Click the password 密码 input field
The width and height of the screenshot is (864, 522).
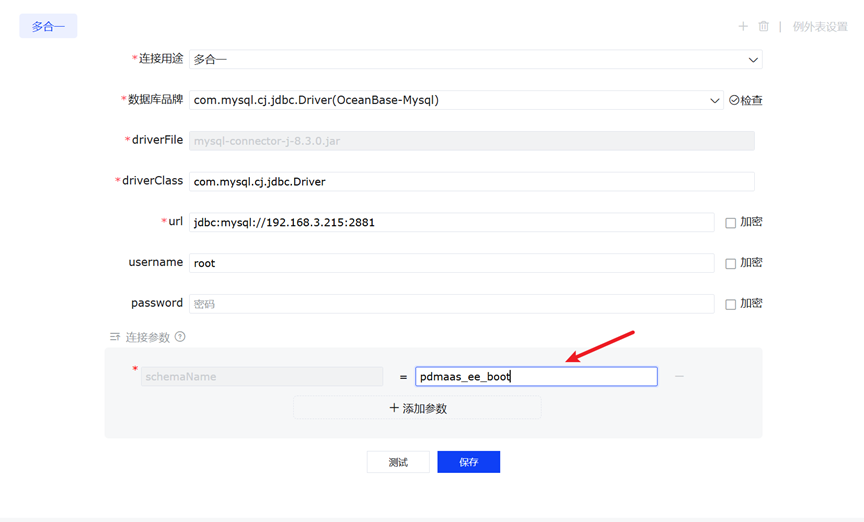451,303
